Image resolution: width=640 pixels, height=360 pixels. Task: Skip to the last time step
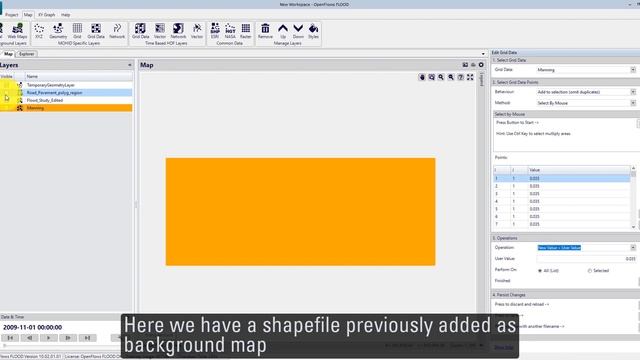(x=87, y=338)
